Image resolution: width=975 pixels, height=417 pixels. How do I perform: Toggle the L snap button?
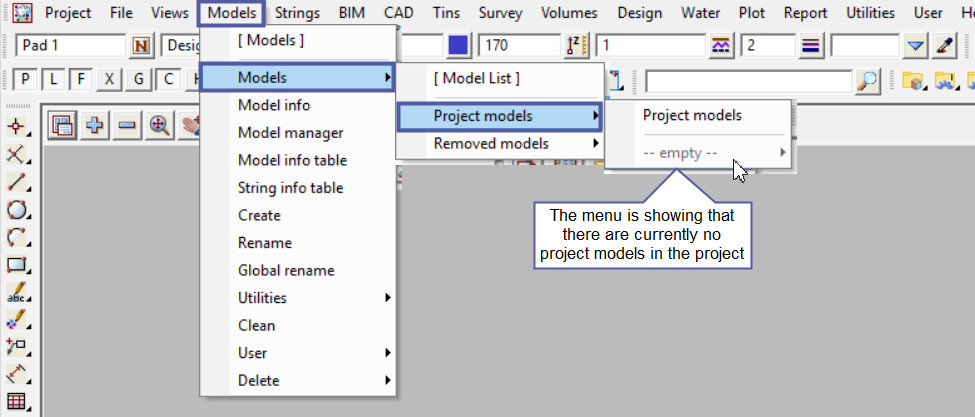coord(53,81)
